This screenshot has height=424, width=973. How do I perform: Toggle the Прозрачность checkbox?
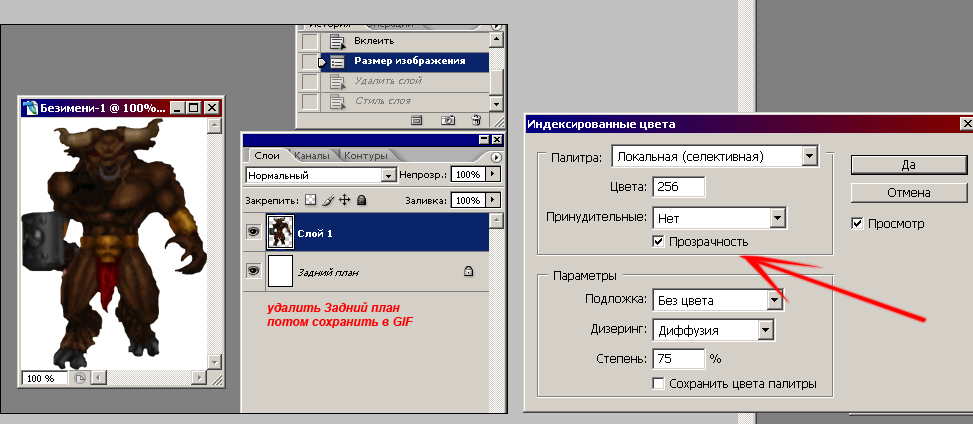[659, 241]
